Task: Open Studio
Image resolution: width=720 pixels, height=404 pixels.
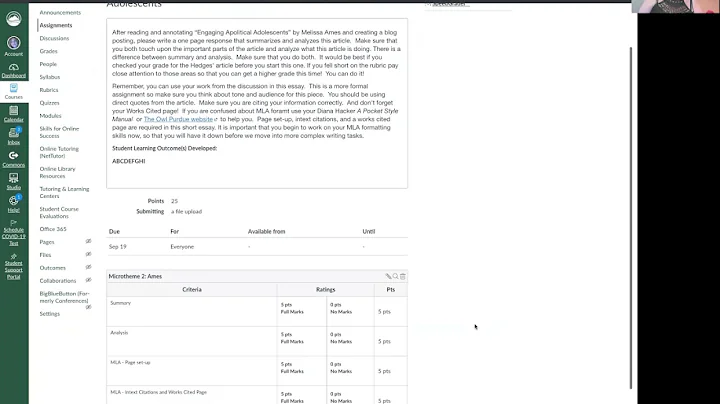Action: 14,181
